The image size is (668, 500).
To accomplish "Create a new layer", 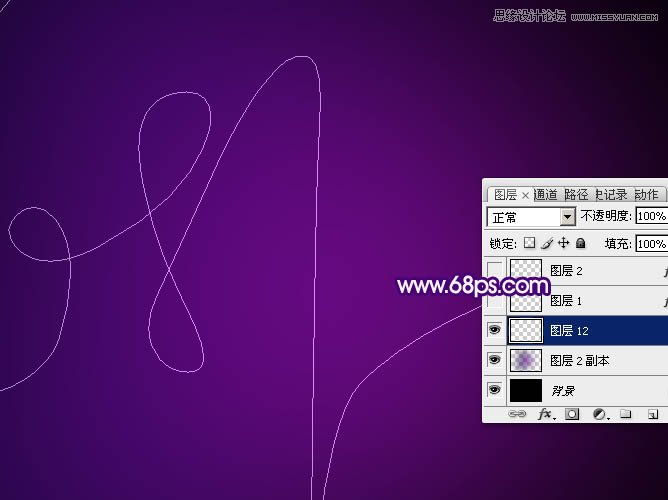I will [653, 414].
